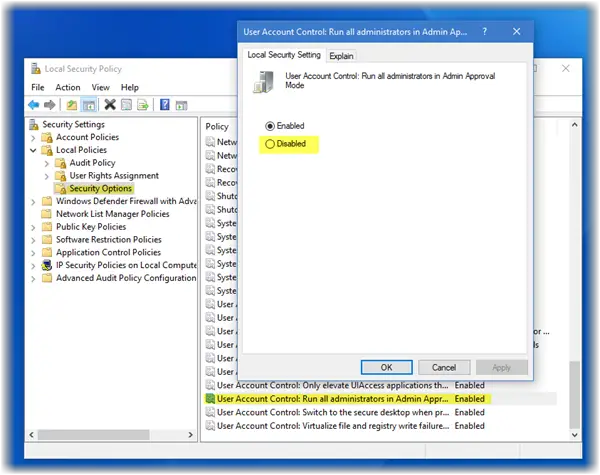This screenshot has width=600, height=475.
Task: Expand Software Restriction Policies node
Action: (33, 240)
